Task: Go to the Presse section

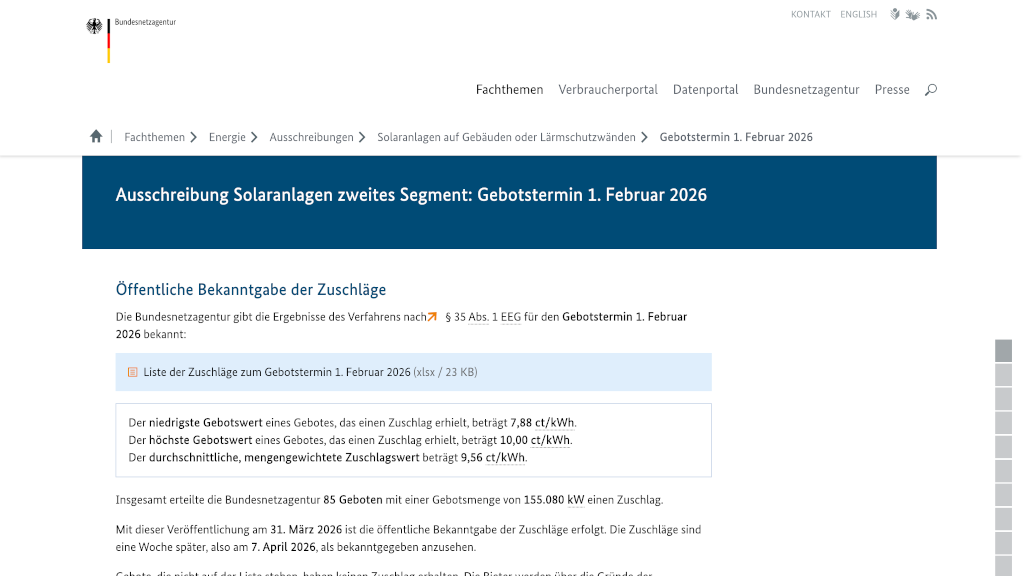Action: [891, 89]
